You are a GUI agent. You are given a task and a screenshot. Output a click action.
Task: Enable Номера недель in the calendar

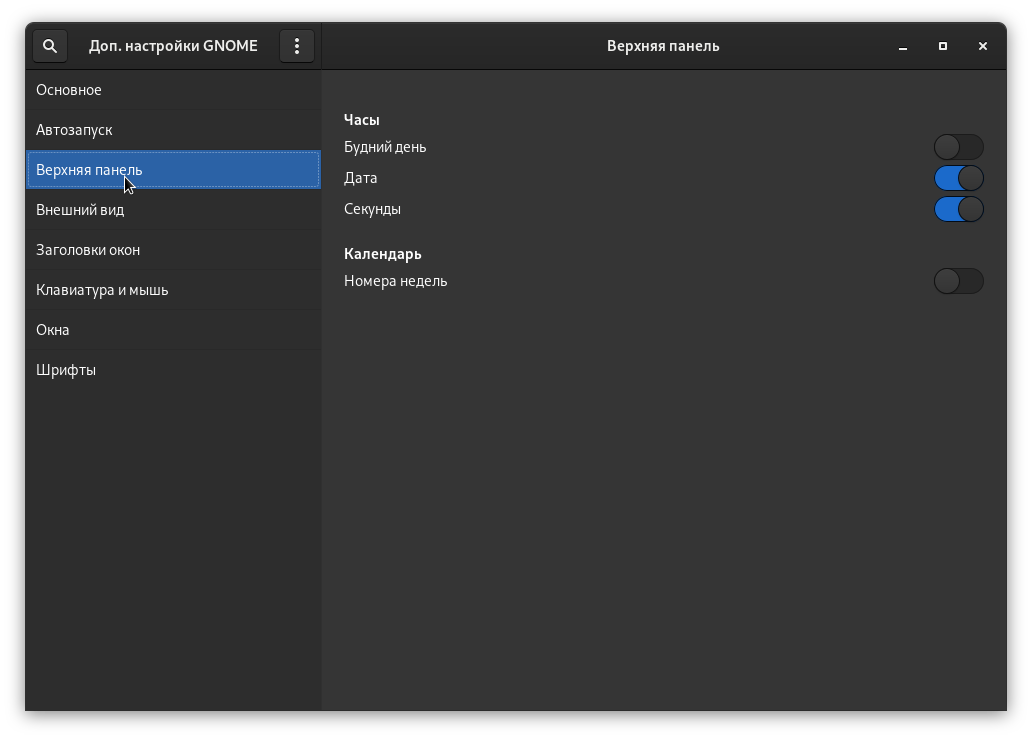tap(958, 281)
